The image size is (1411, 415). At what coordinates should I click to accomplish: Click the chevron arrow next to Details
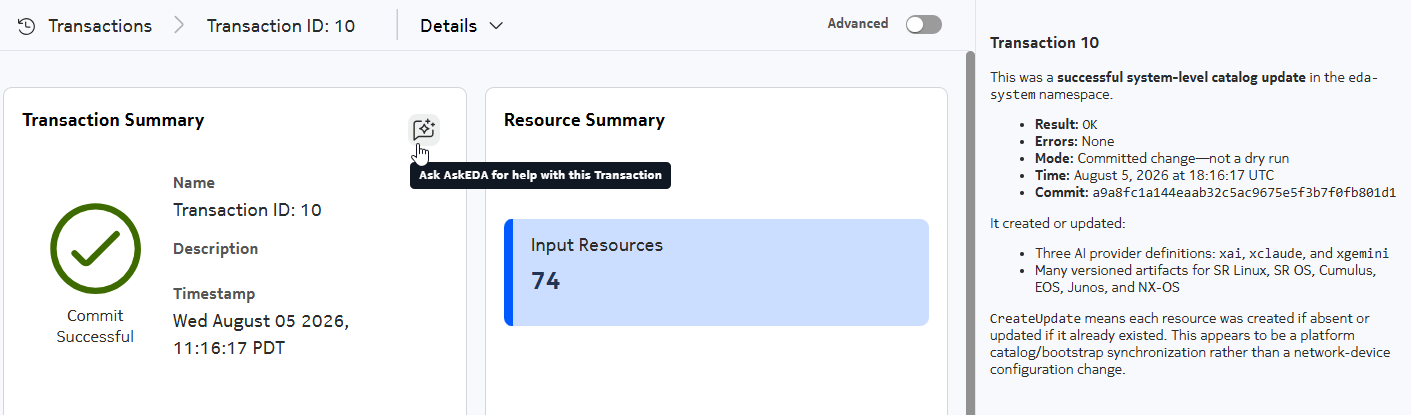coord(495,26)
